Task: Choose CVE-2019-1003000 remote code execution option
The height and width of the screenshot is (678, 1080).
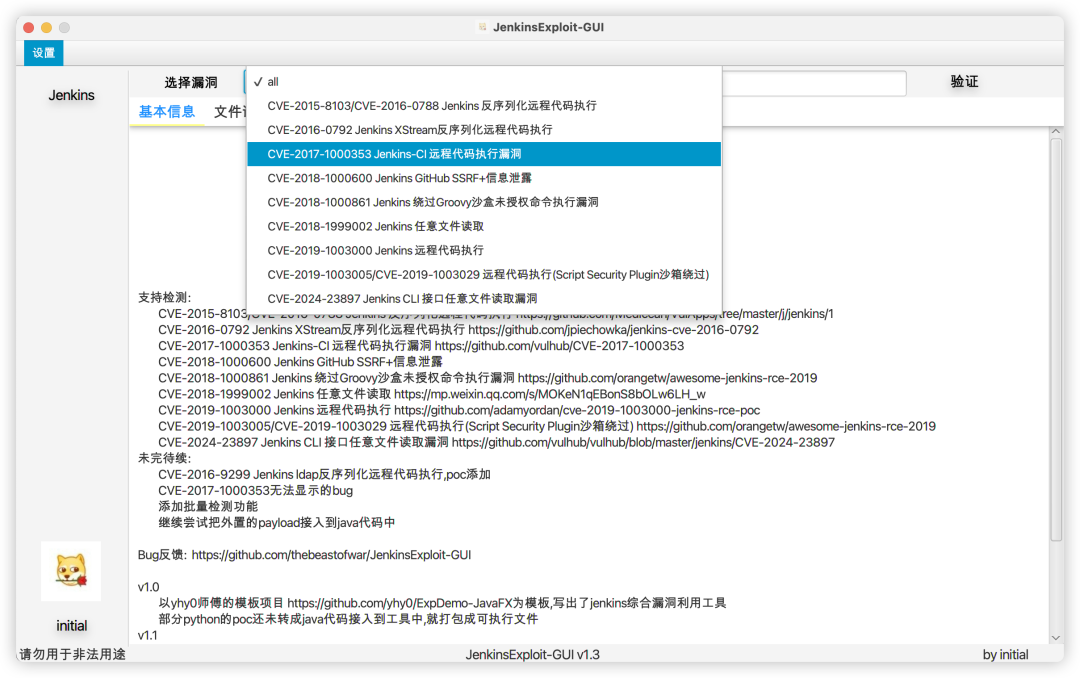Action: [484, 250]
